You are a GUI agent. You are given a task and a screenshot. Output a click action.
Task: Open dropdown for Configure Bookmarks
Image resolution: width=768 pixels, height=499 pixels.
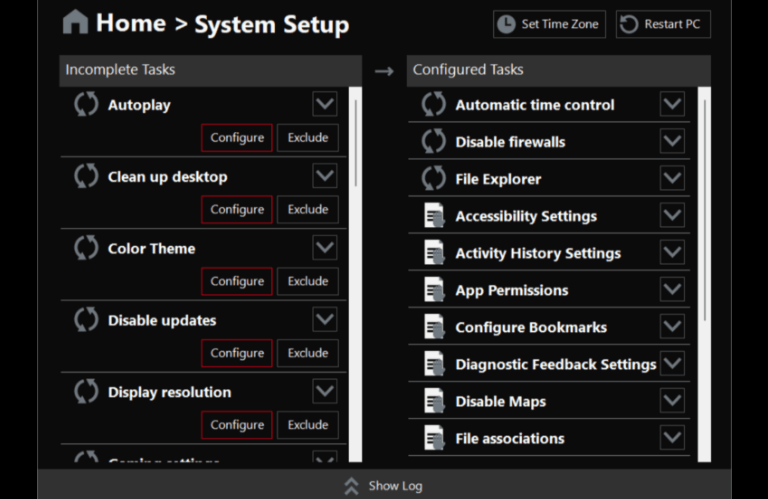(672, 327)
